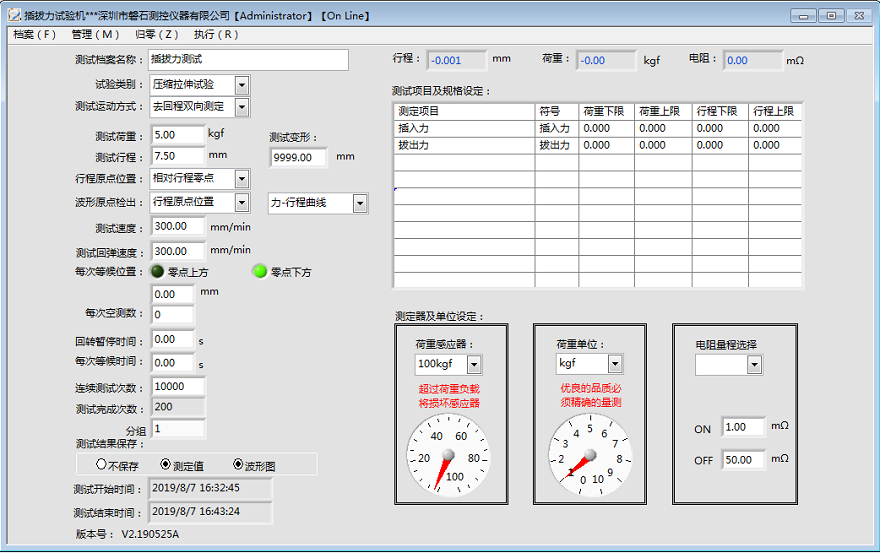Viewport: 880px width, 553px height.
Task: Click the 测试档案名称 text field
Action: click(x=248, y=60)
